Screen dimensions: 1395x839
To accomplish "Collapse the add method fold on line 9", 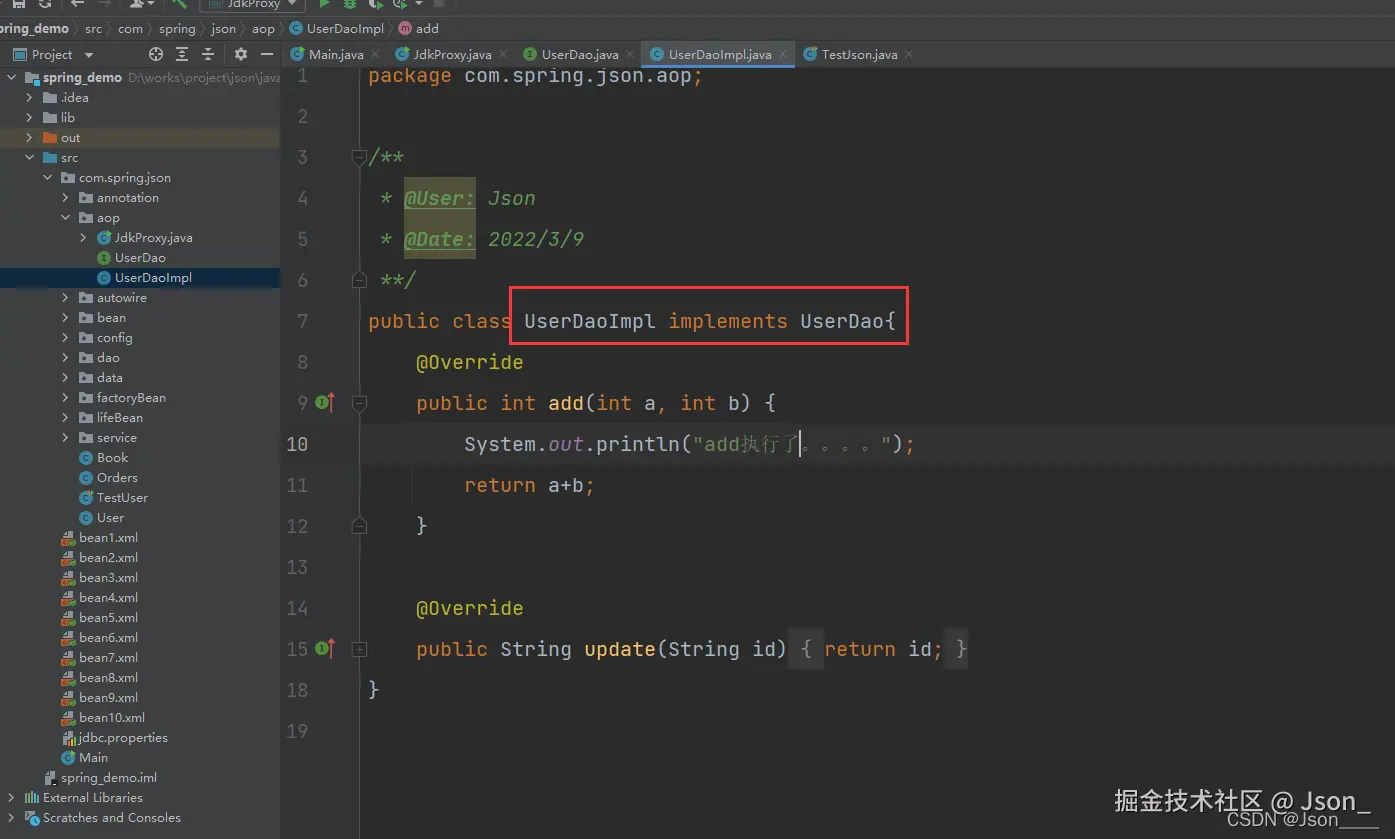I will pos(359,403).
